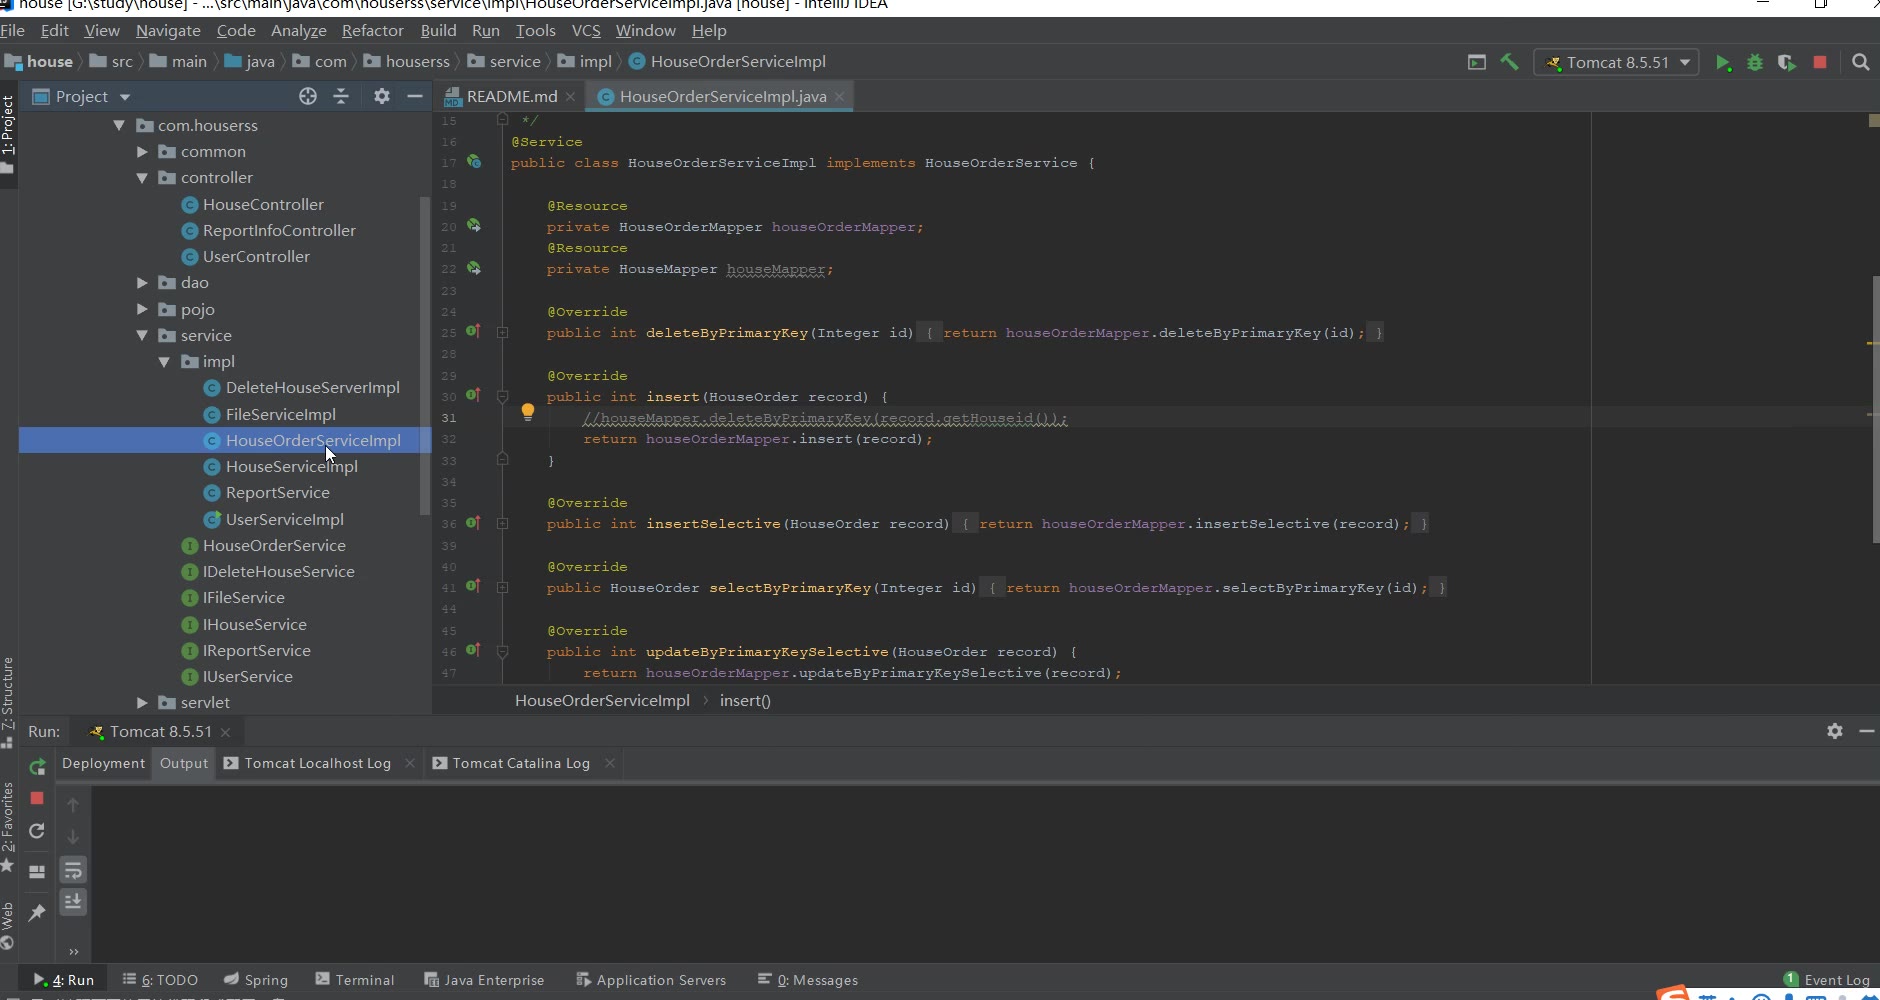Build project with the hammer icon
1880x1000 pixels.
(1510, 62)
